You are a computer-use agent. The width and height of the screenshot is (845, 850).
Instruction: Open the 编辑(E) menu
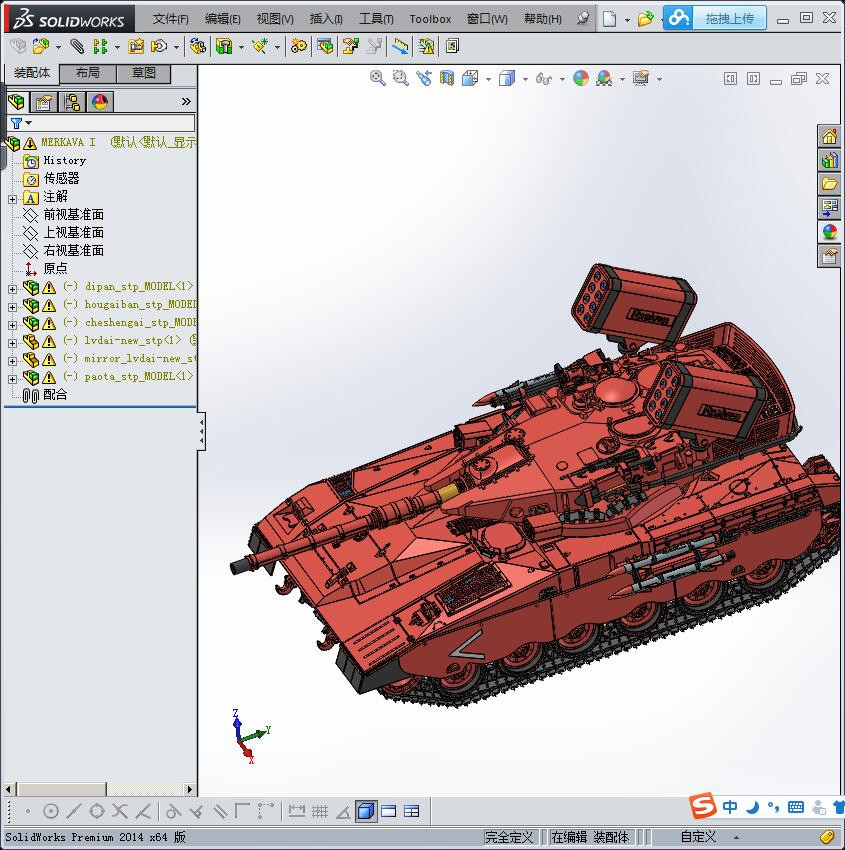coord(222,19)
